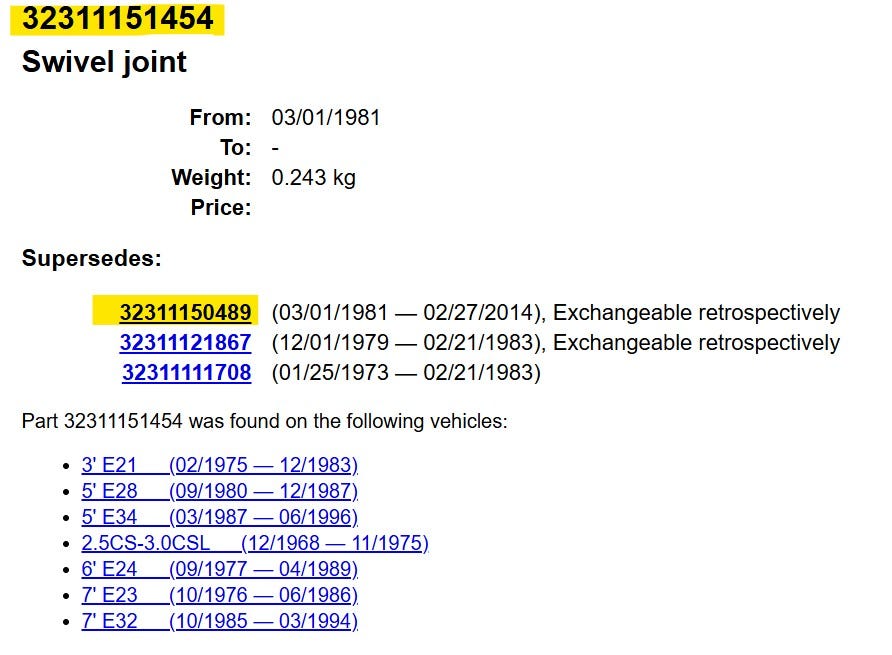Click the highlighted part number 32311151454 heading
This screenshot has width=892, height=655.
point(117,18)
